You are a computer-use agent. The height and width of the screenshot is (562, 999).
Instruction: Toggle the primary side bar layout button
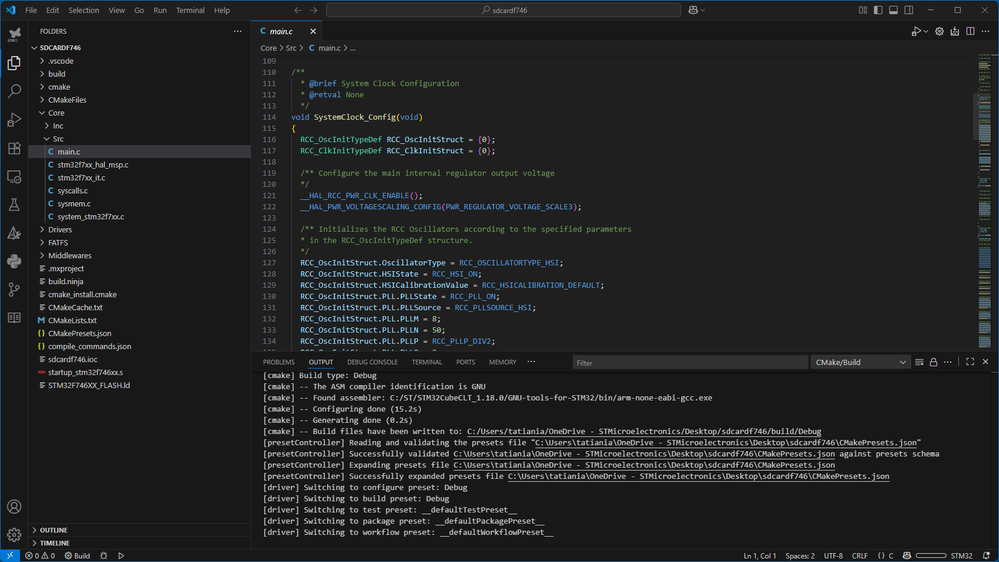[x=878, y=10]
